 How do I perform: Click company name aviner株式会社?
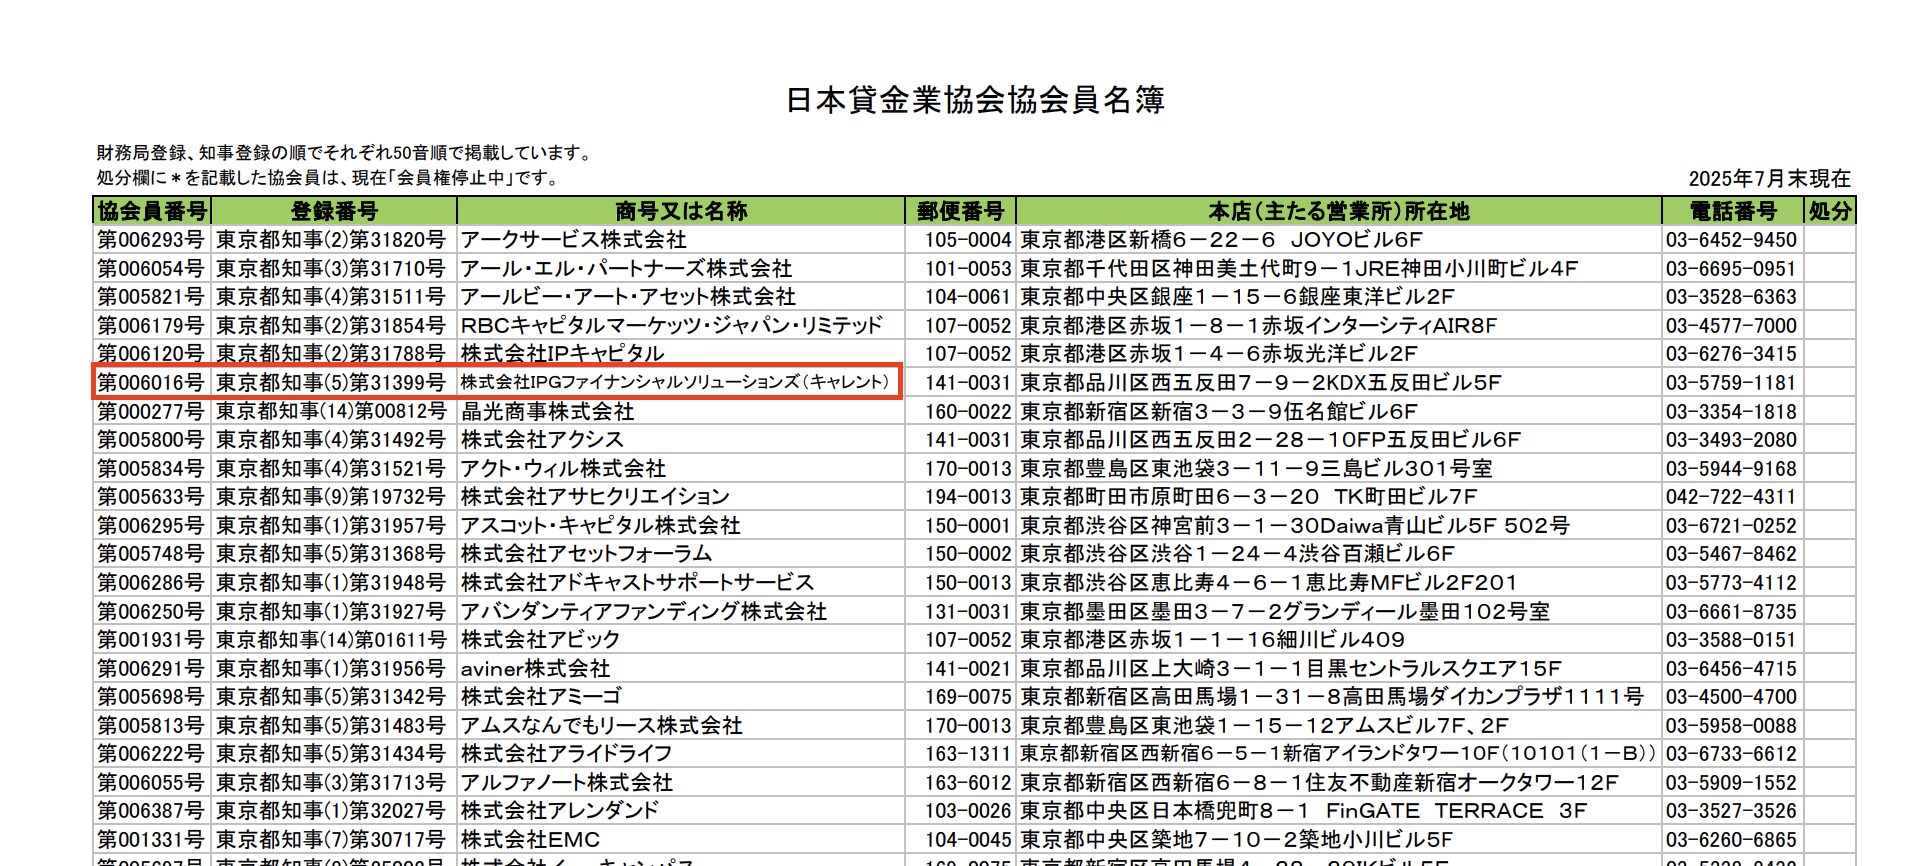click(x=535, y=669)
